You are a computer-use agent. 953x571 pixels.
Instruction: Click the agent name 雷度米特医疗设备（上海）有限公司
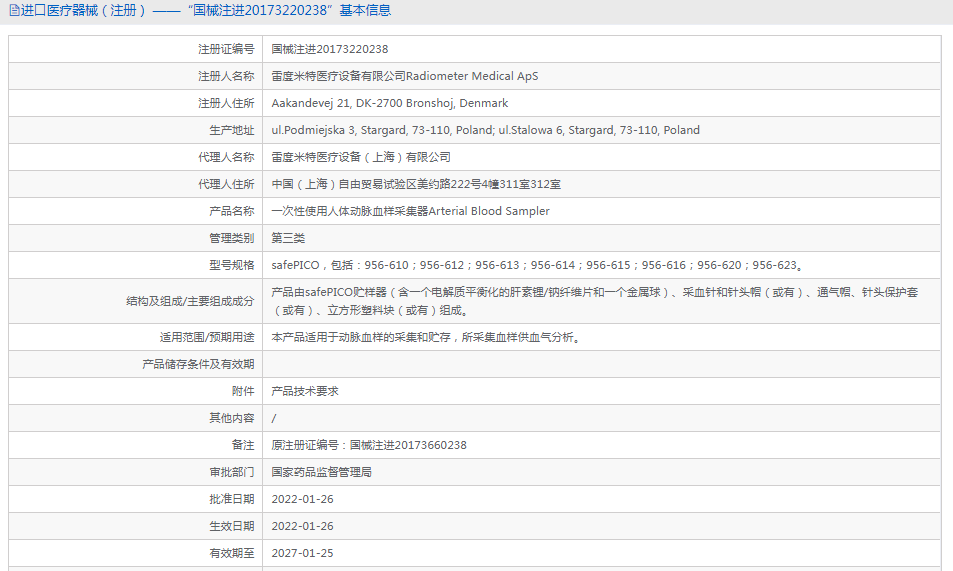click(361, 157)
